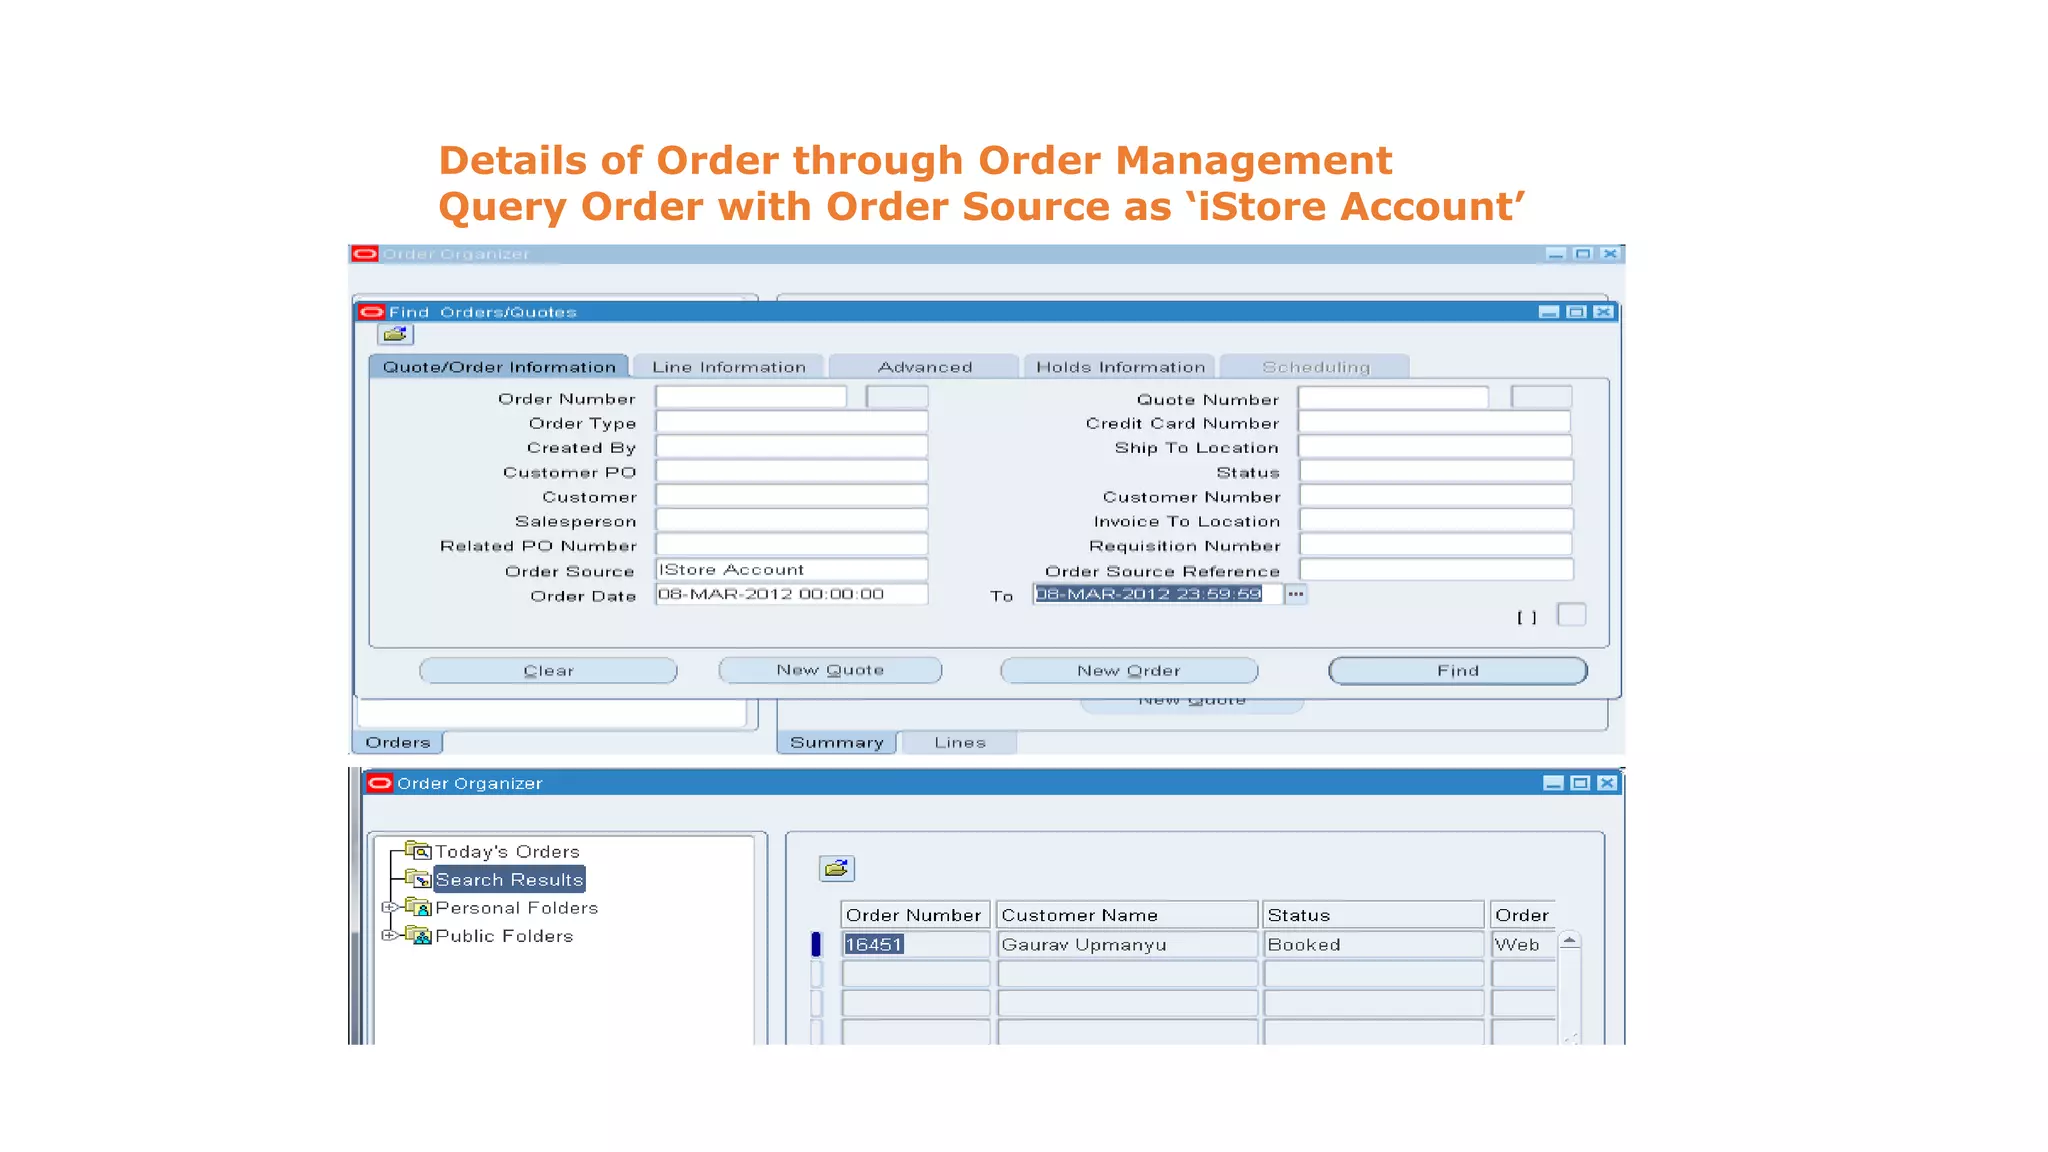The width and height of the screenshot is (2048, 1152).
Task: Click the Created By field
Action: click(x=792, y=446)
